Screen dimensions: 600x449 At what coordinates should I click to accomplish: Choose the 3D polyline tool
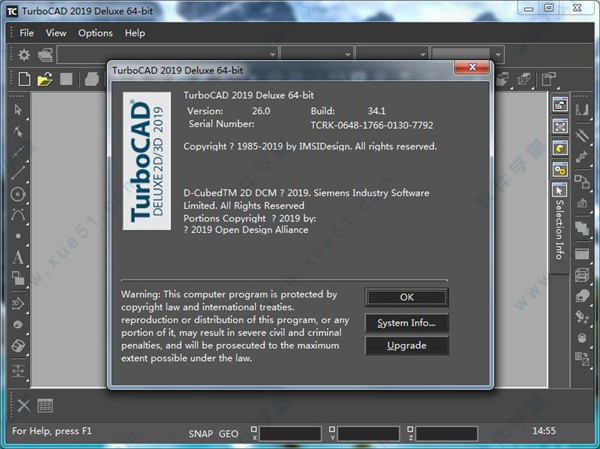tap(18, 304)
